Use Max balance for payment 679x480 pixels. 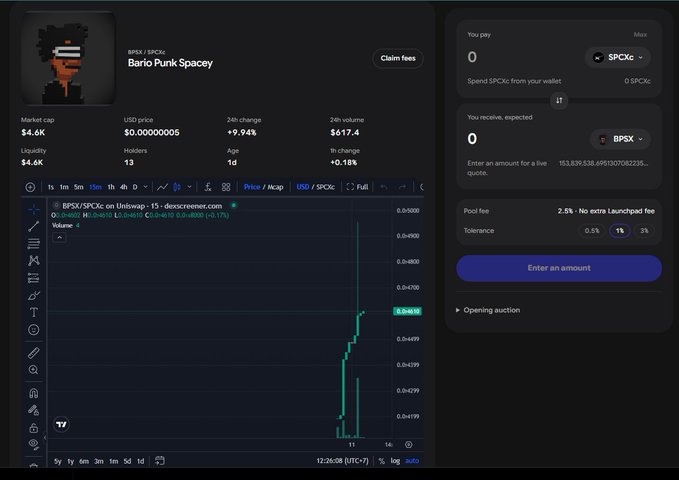(x=640, y=35)
